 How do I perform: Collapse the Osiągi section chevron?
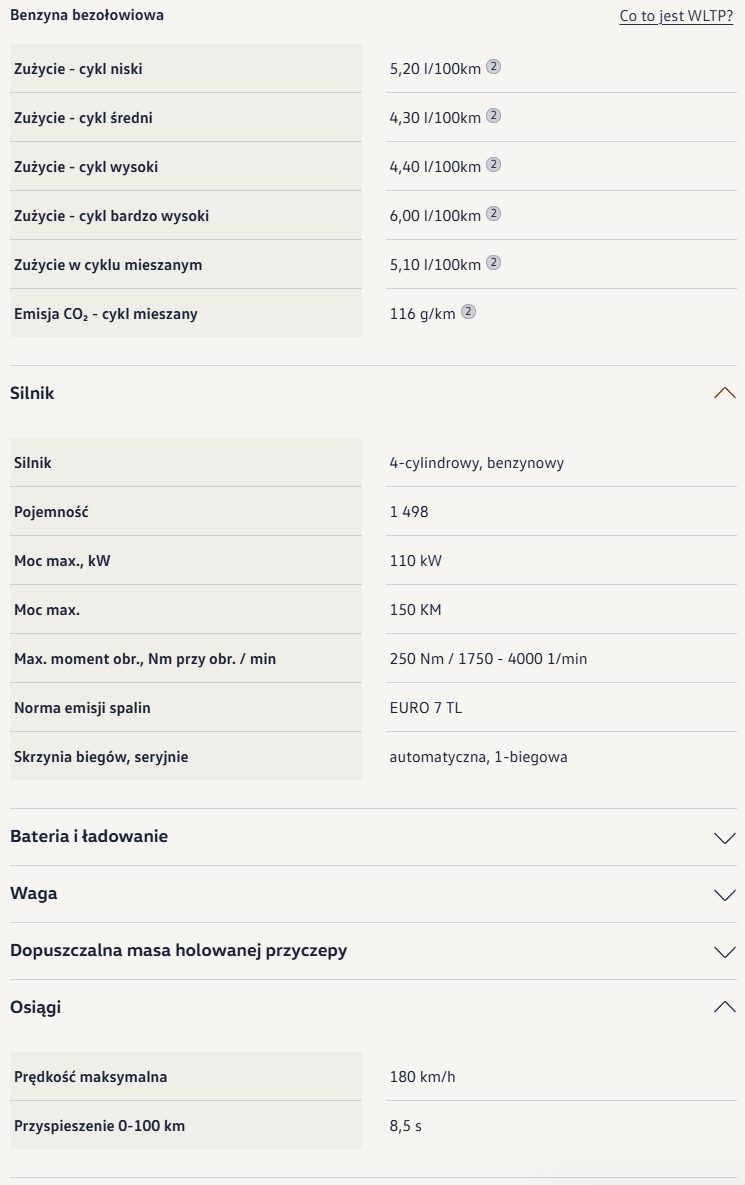pos(725,1007)
